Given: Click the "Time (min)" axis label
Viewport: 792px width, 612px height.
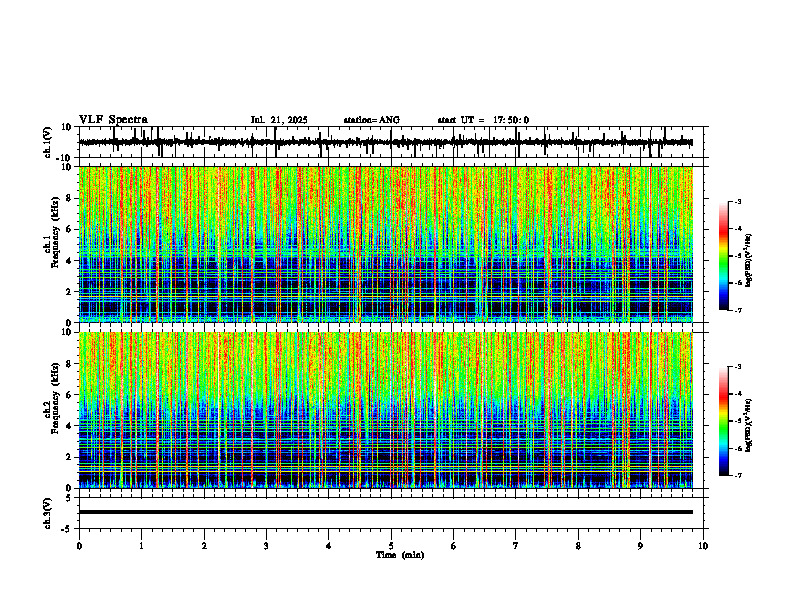Looking at the screenshot, I should [x=400, y=555].
